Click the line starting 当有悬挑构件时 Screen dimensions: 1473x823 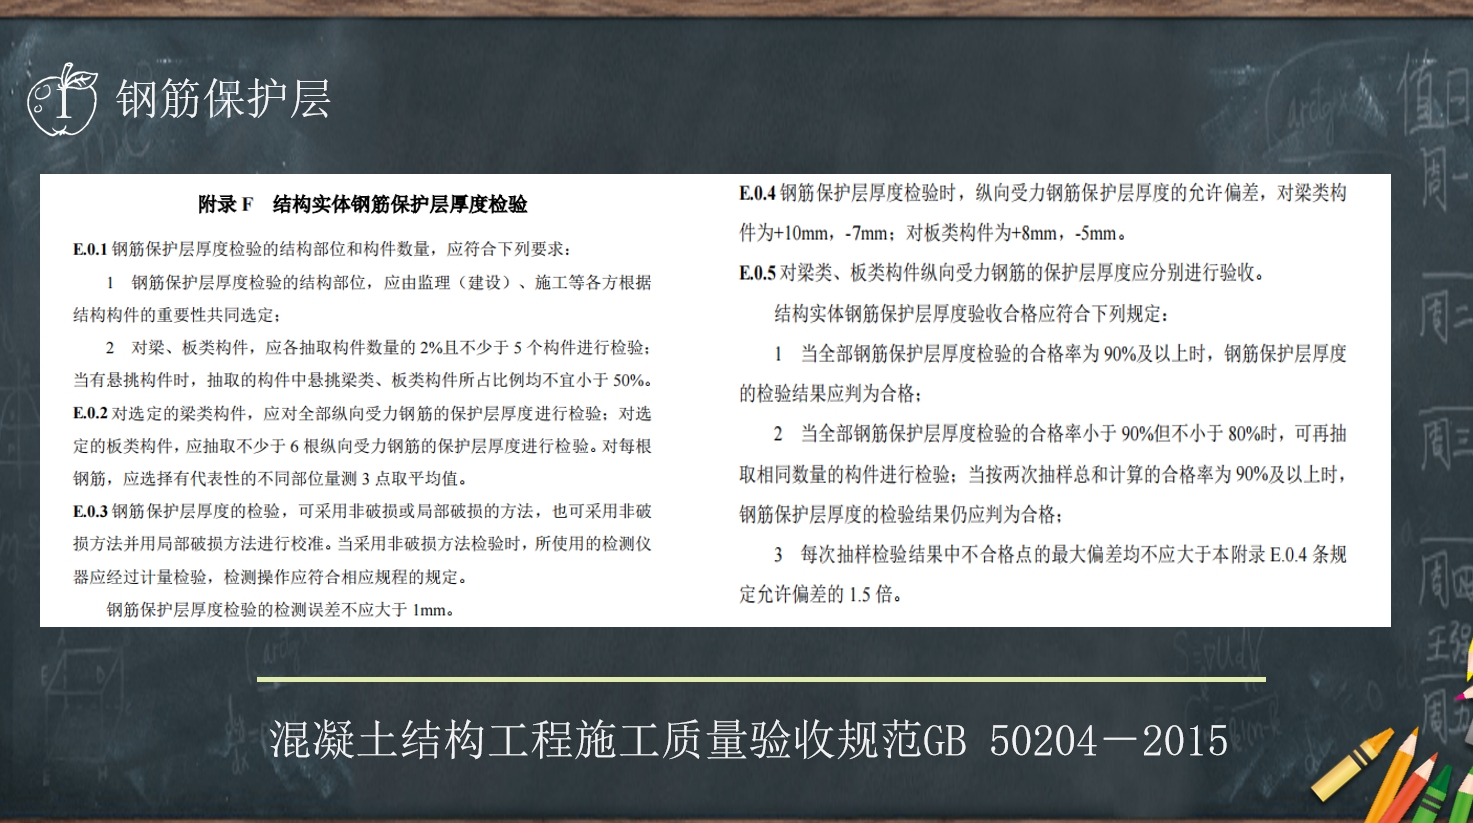(x=362, y=380)
